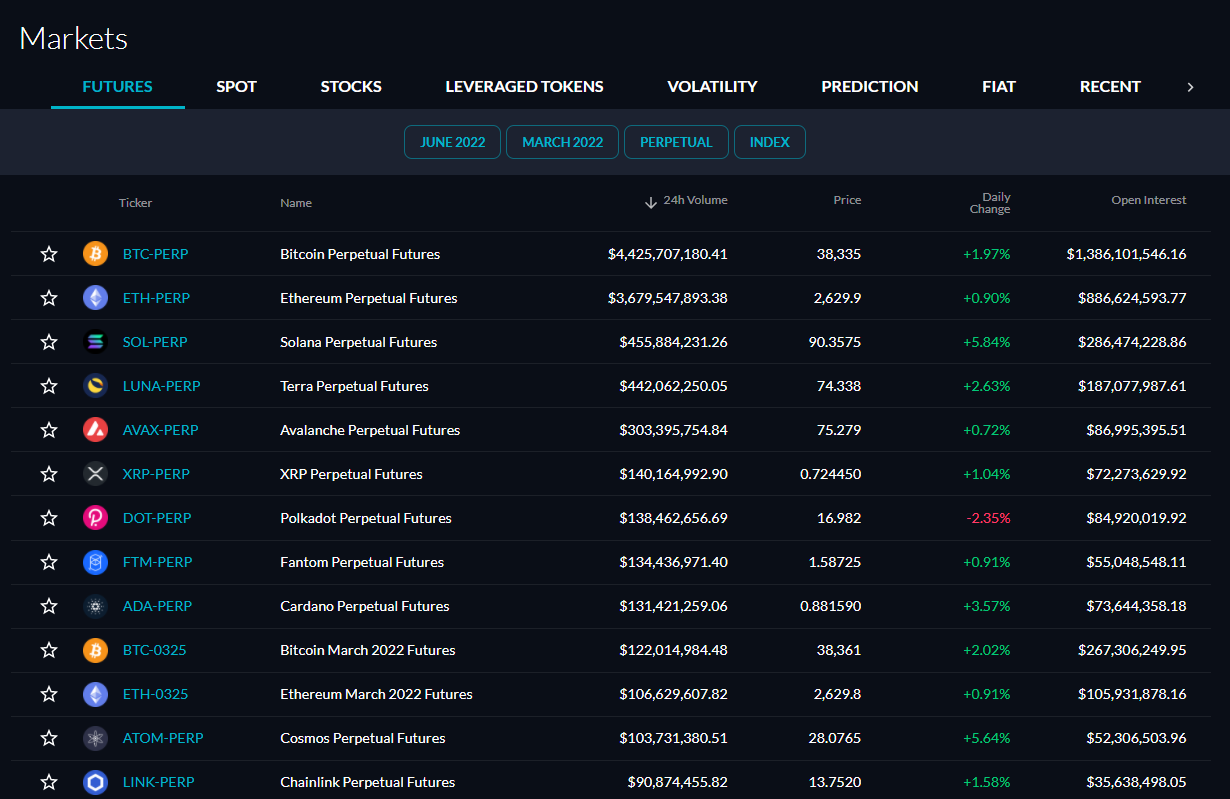Click the Bitcoin coin icon beside BTC-PERP
1230x799 pixels.
tap(95, 254)
